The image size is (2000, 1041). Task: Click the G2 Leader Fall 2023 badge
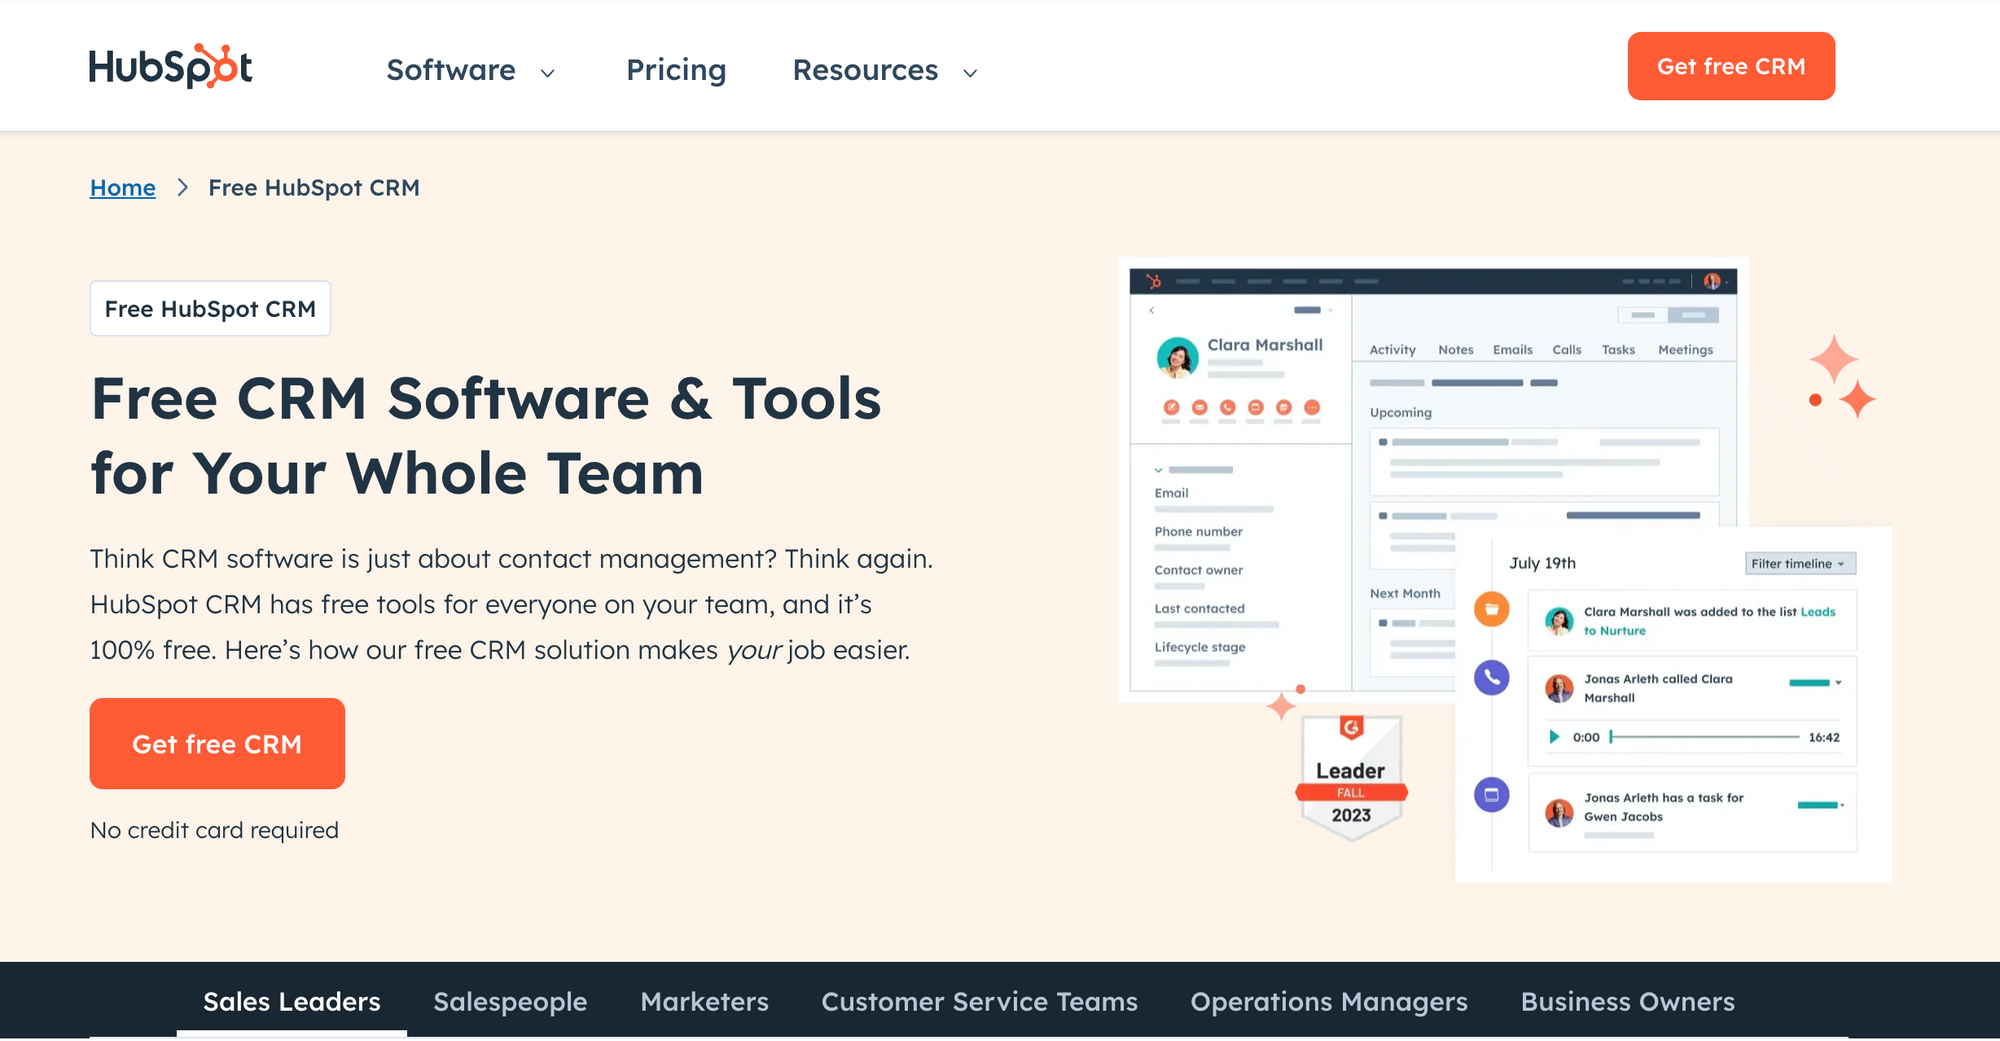tap(1351, 777)
